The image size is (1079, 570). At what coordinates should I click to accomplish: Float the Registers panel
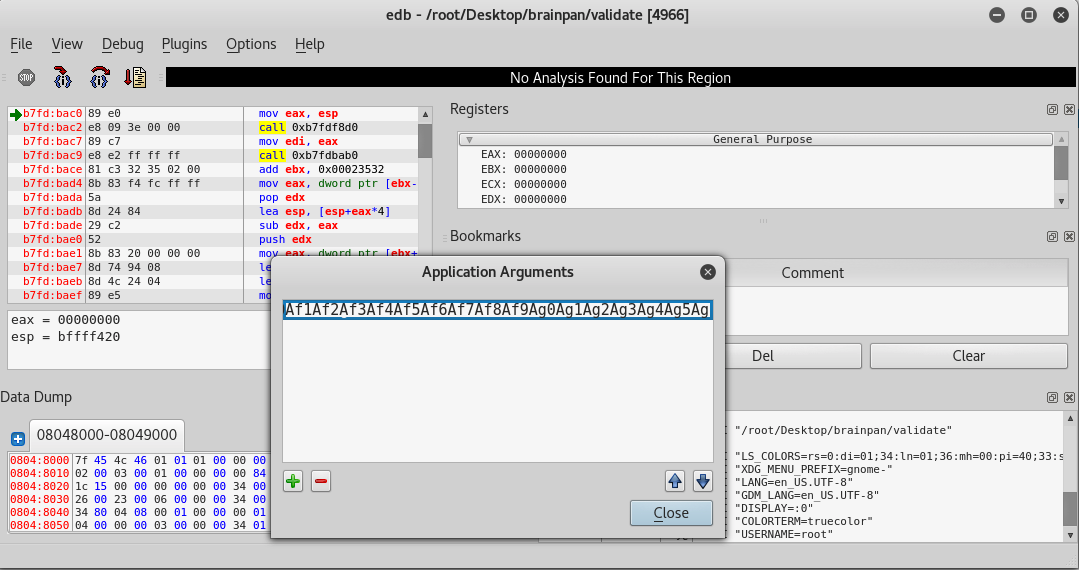click(x=1052, y=109)
